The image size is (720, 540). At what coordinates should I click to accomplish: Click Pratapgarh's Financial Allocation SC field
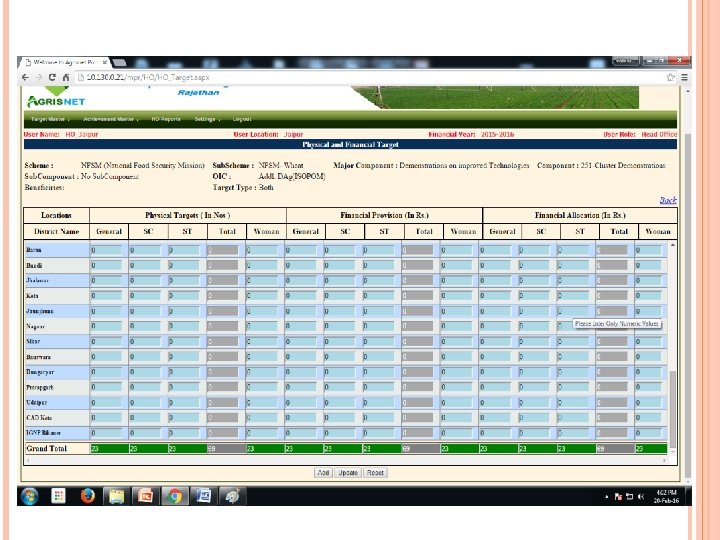point(534,387)
